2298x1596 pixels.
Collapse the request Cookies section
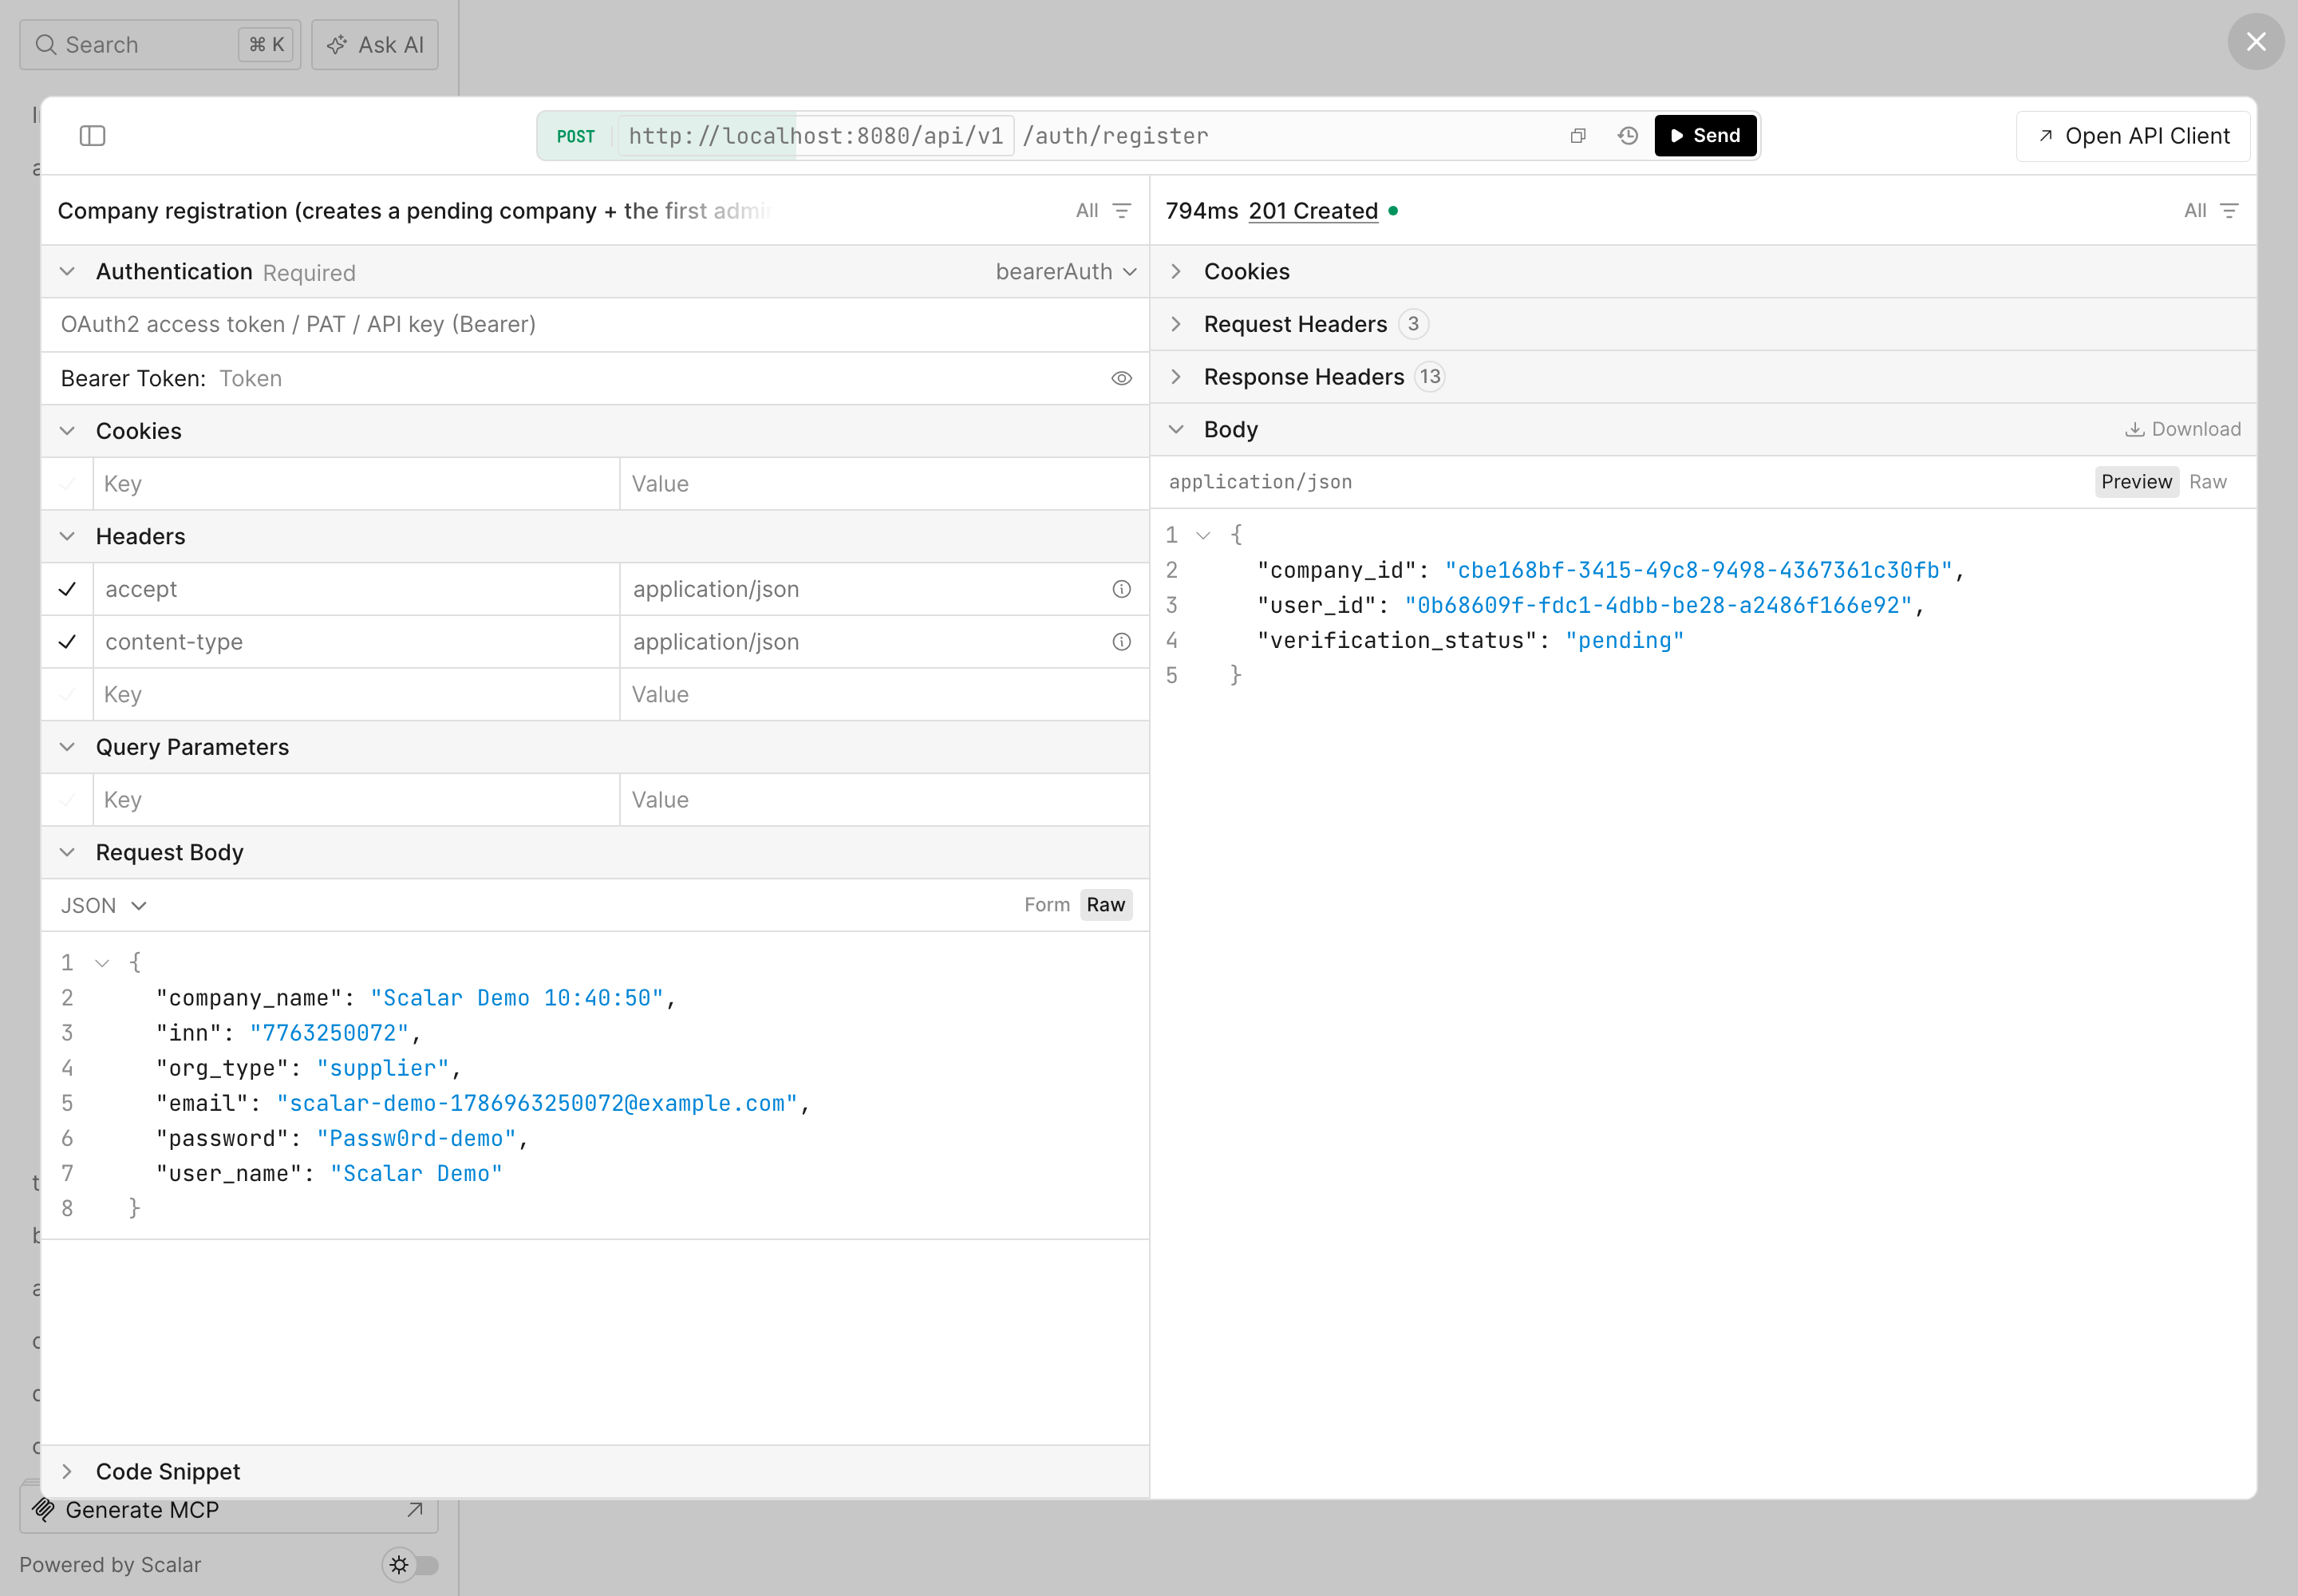coord(67,431)
